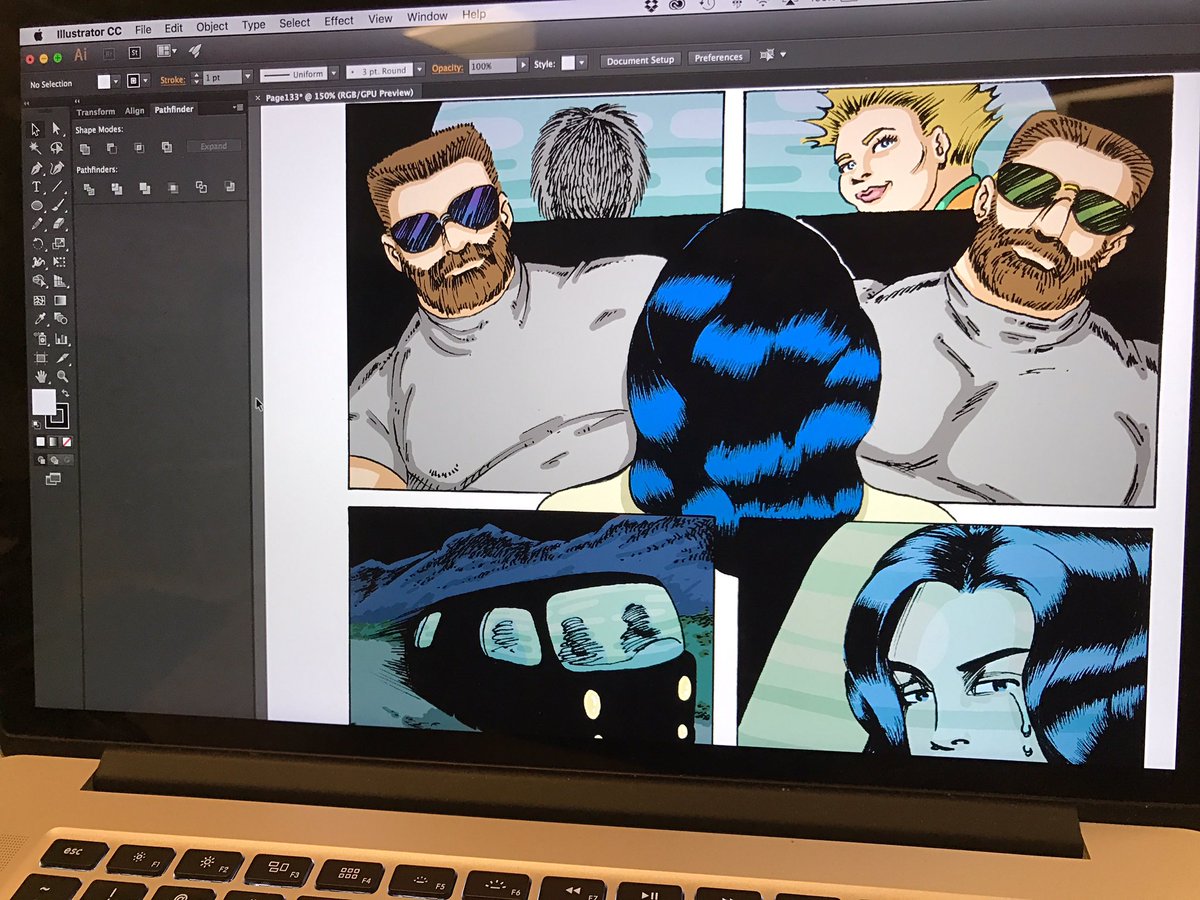
Task: Select the Type tool
Action: [36, 186]
